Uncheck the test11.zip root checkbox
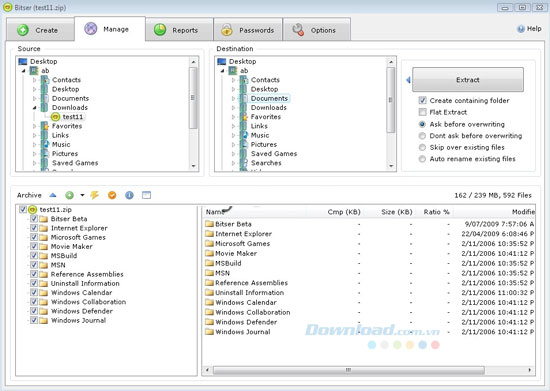 [23, 209]
